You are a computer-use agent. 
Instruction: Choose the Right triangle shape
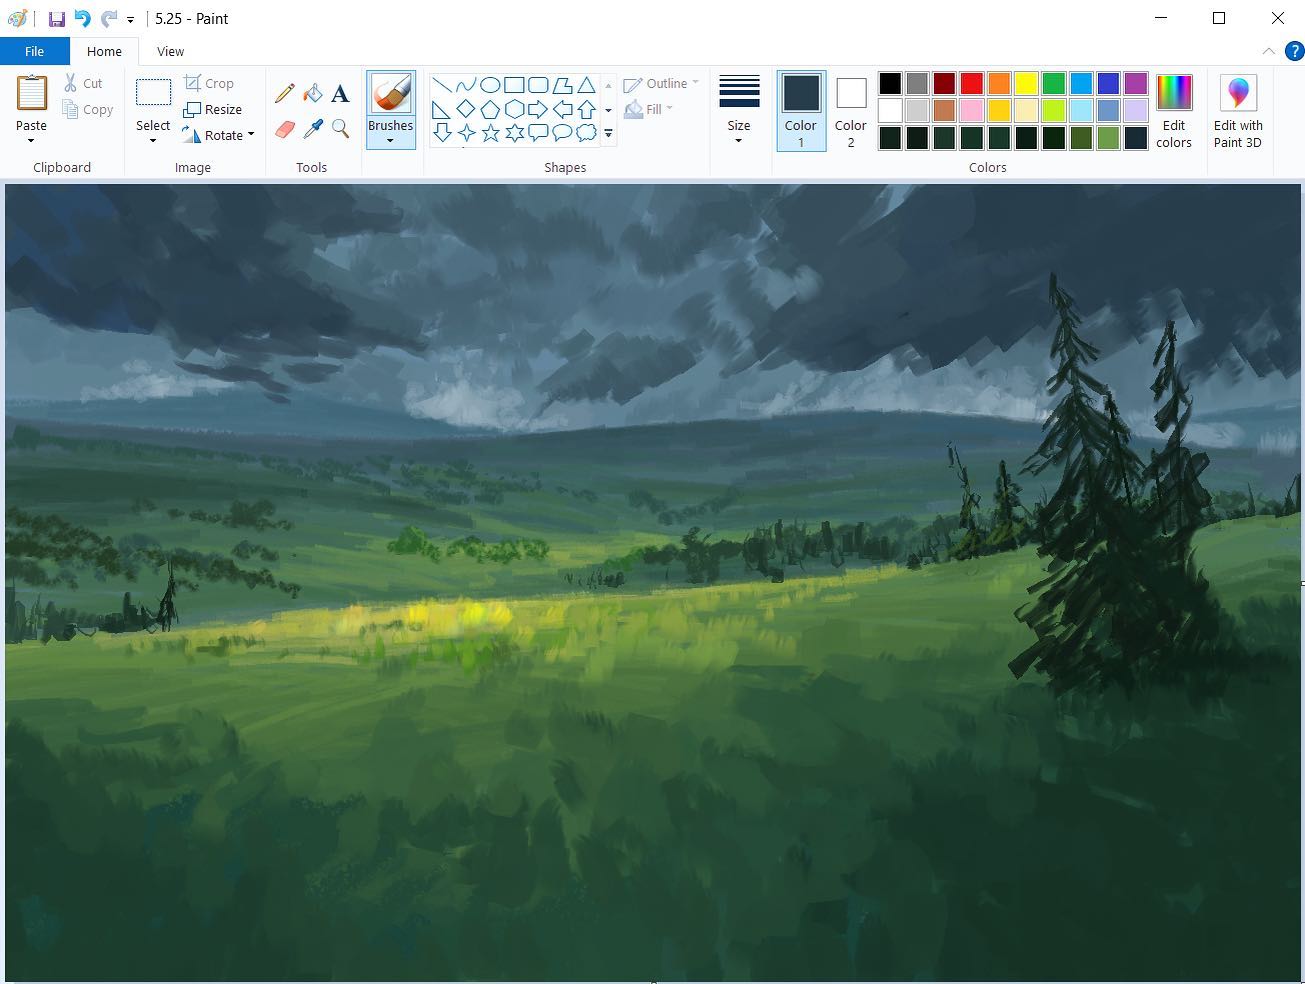pyautogui.click(x=442, y=109)
